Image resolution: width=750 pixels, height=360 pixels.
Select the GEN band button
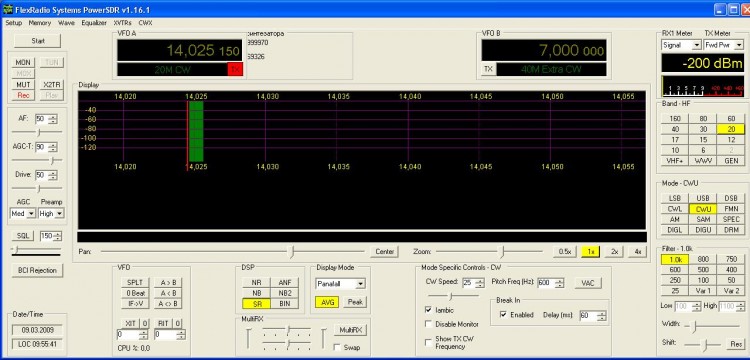[731, 161]
